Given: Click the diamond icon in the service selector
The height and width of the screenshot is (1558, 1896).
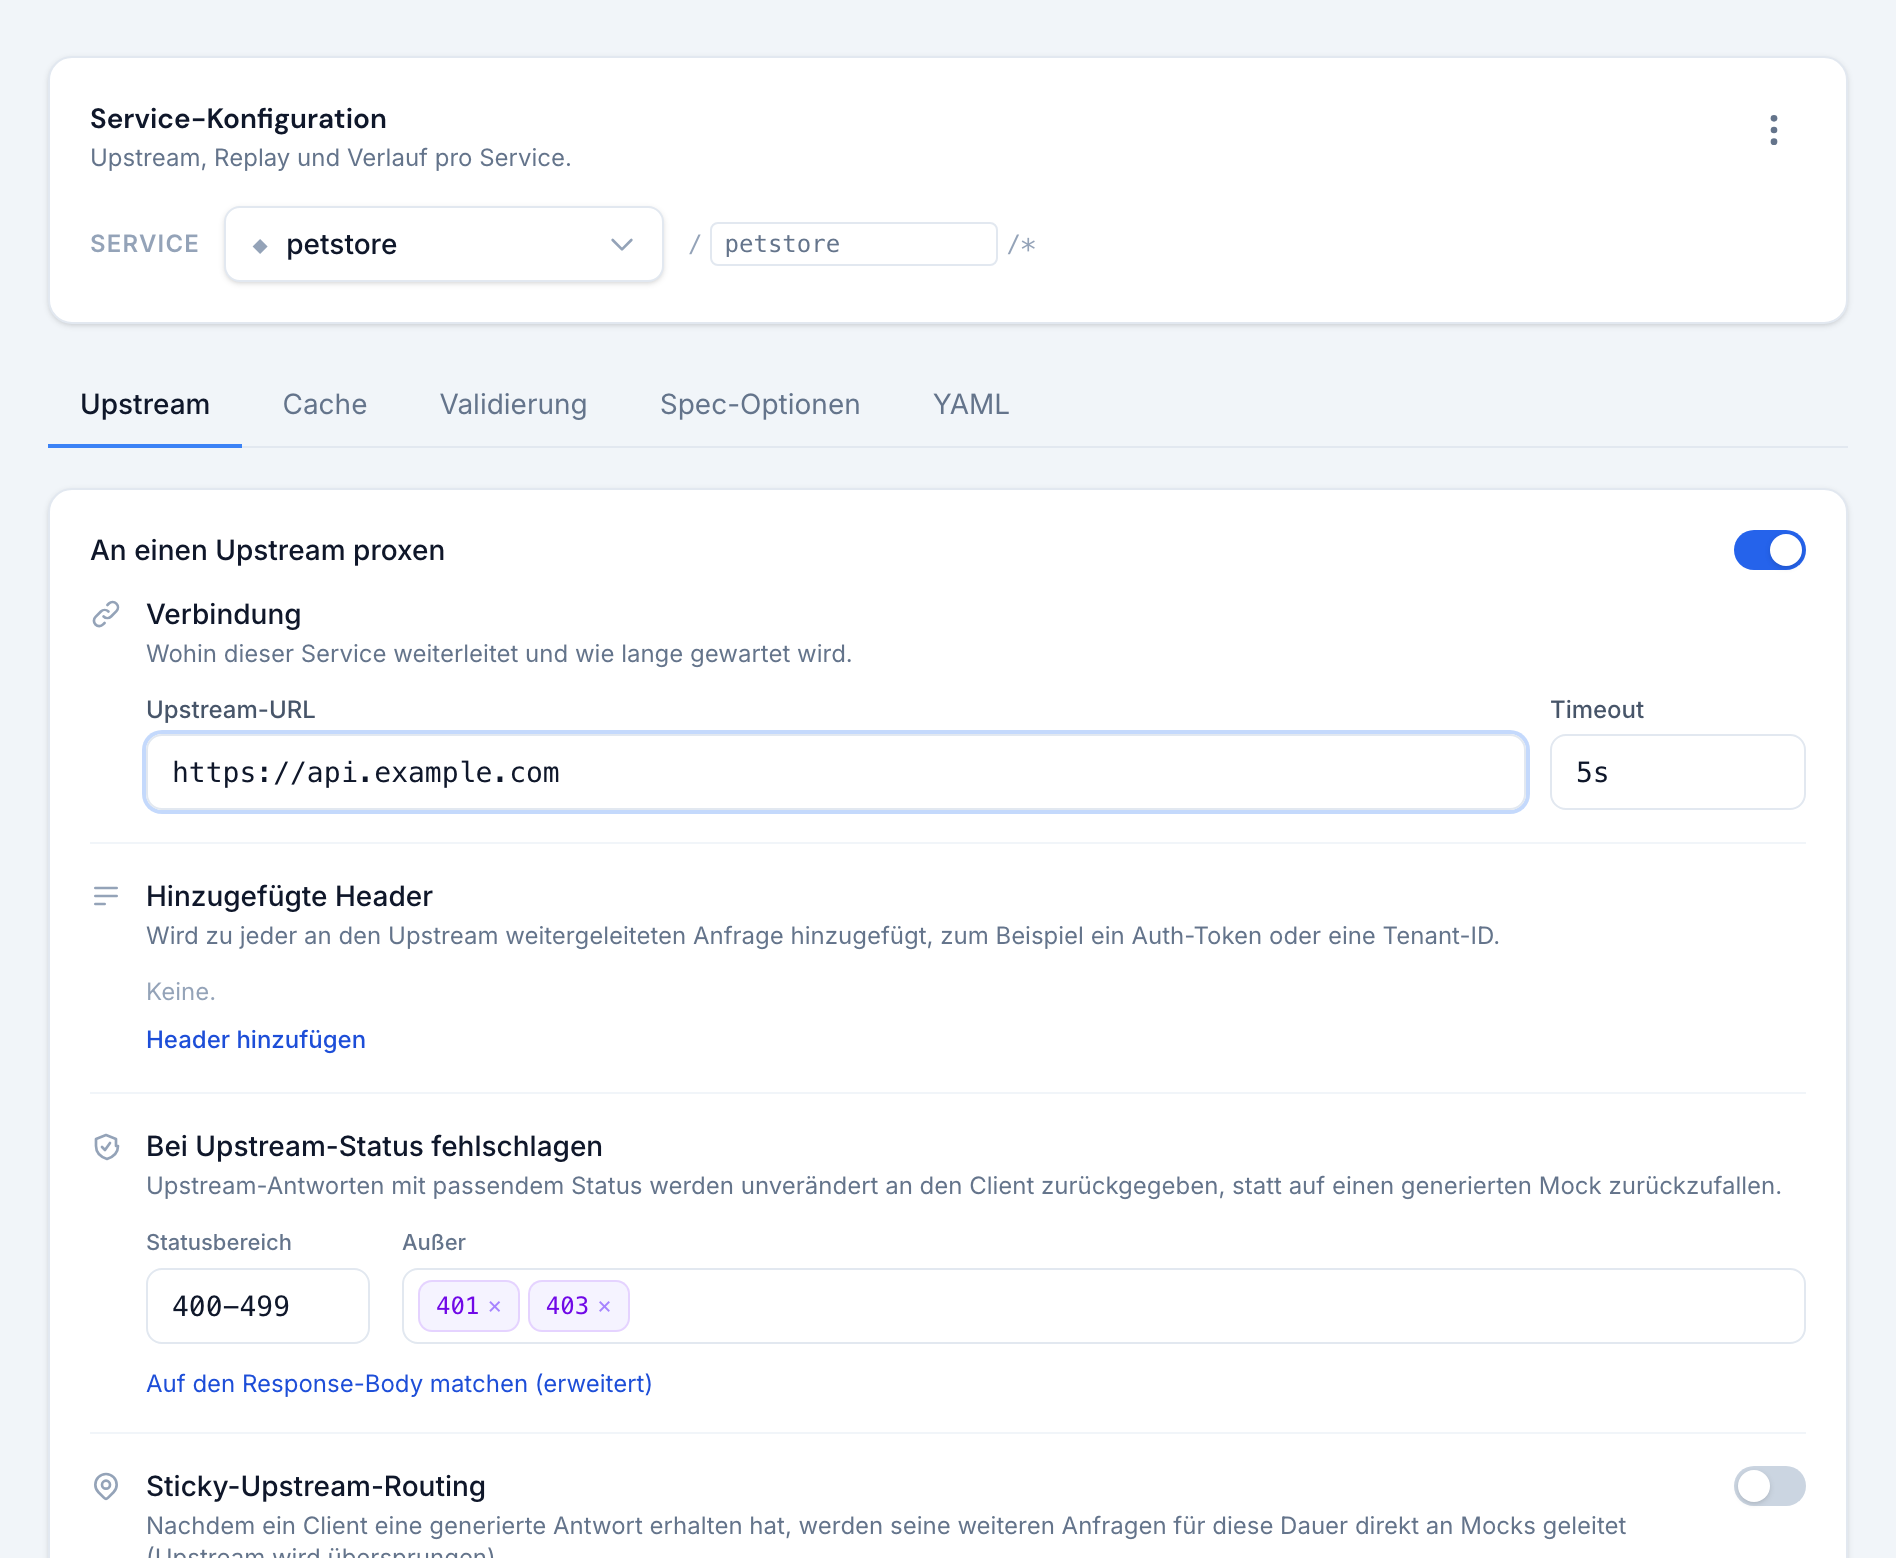Looking at the screenshot, I should (260, 245).
